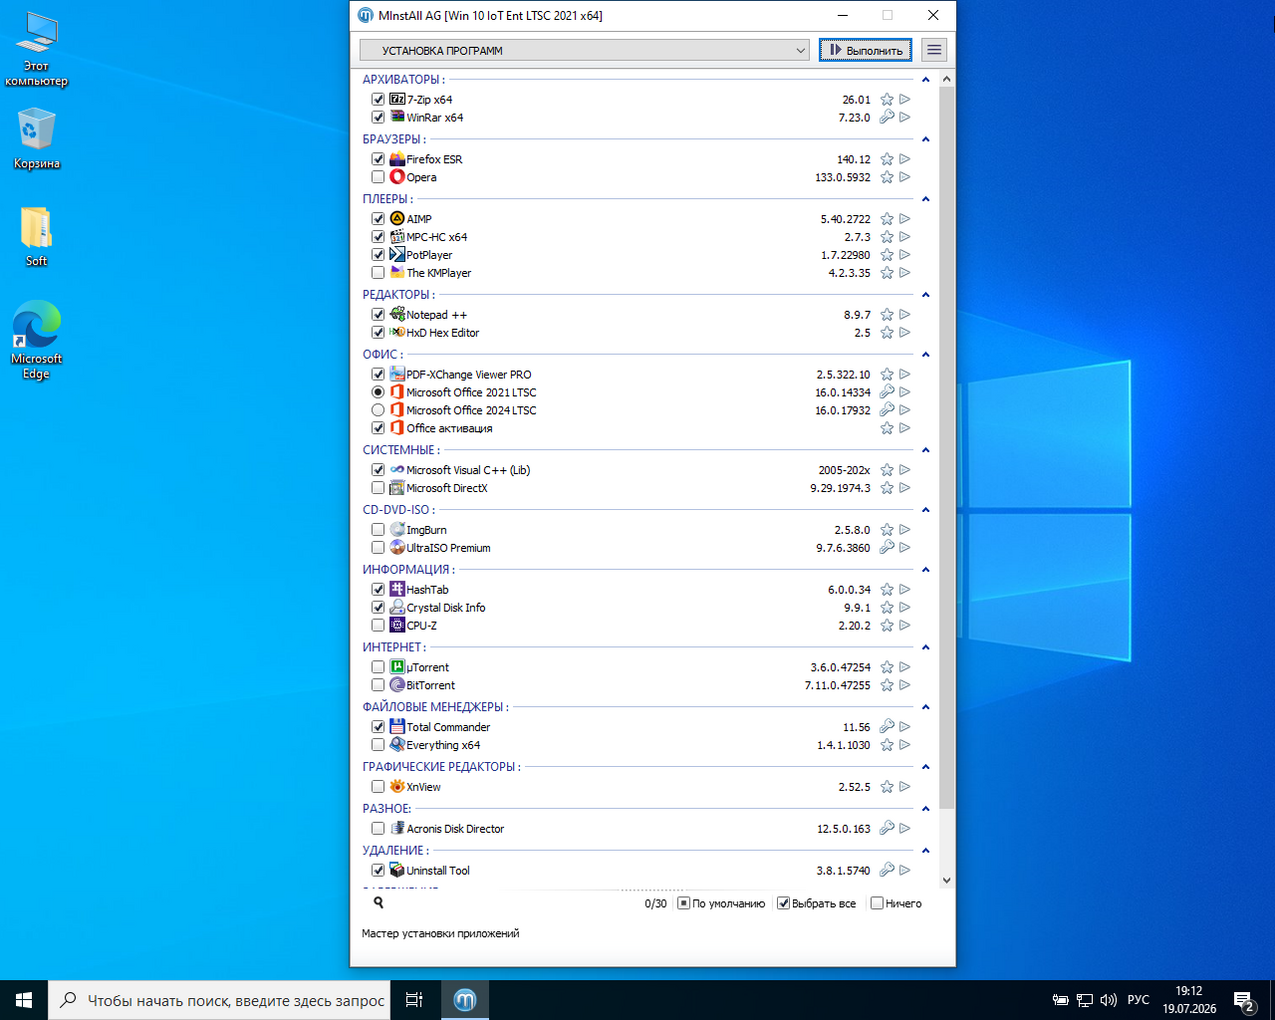
Task: Open Microsoft Edge desktop shortcut
Action: click(36, 340)
